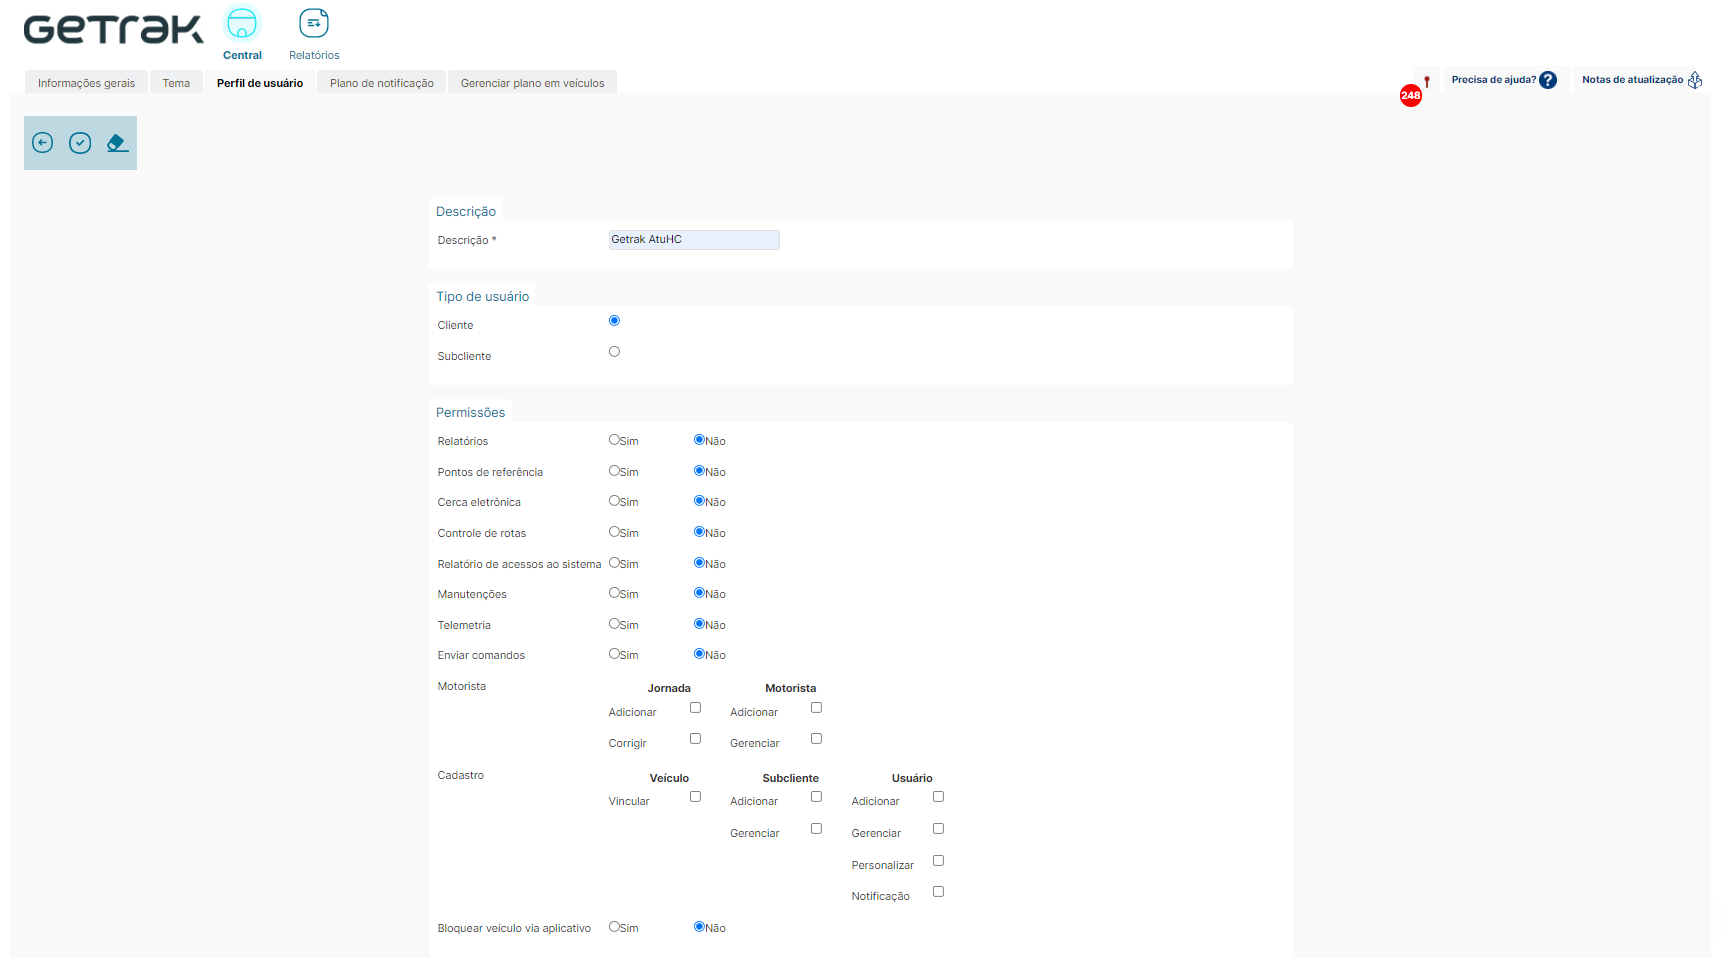Image resolution: width=1721 pixels, height=958 pixels.
Task: Click the eraser clear-form icon
Action: [x=117, y=143]
